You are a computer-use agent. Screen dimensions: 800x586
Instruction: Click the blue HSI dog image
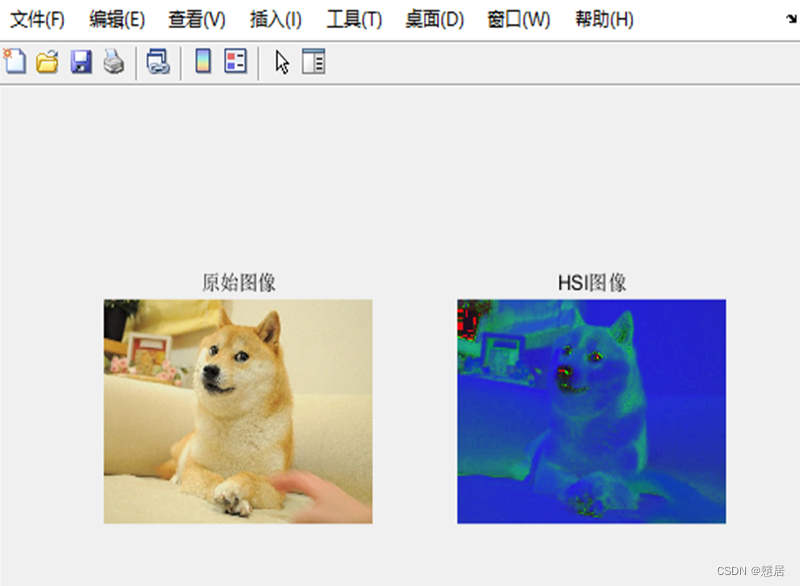tap(591, 412)
